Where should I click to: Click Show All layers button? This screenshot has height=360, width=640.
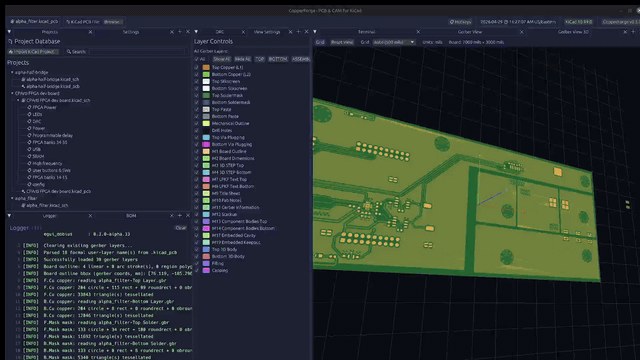click(x=222, y=59)
